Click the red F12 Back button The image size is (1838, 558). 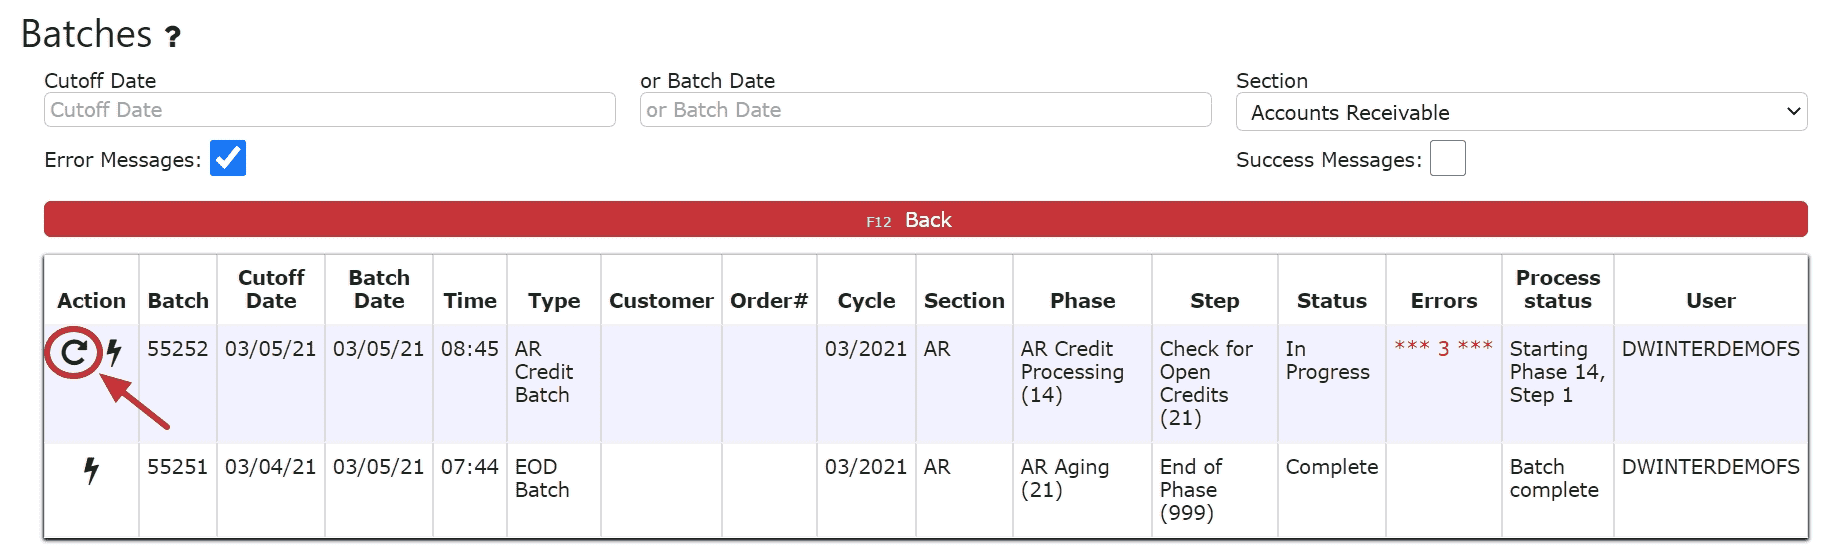925,219
